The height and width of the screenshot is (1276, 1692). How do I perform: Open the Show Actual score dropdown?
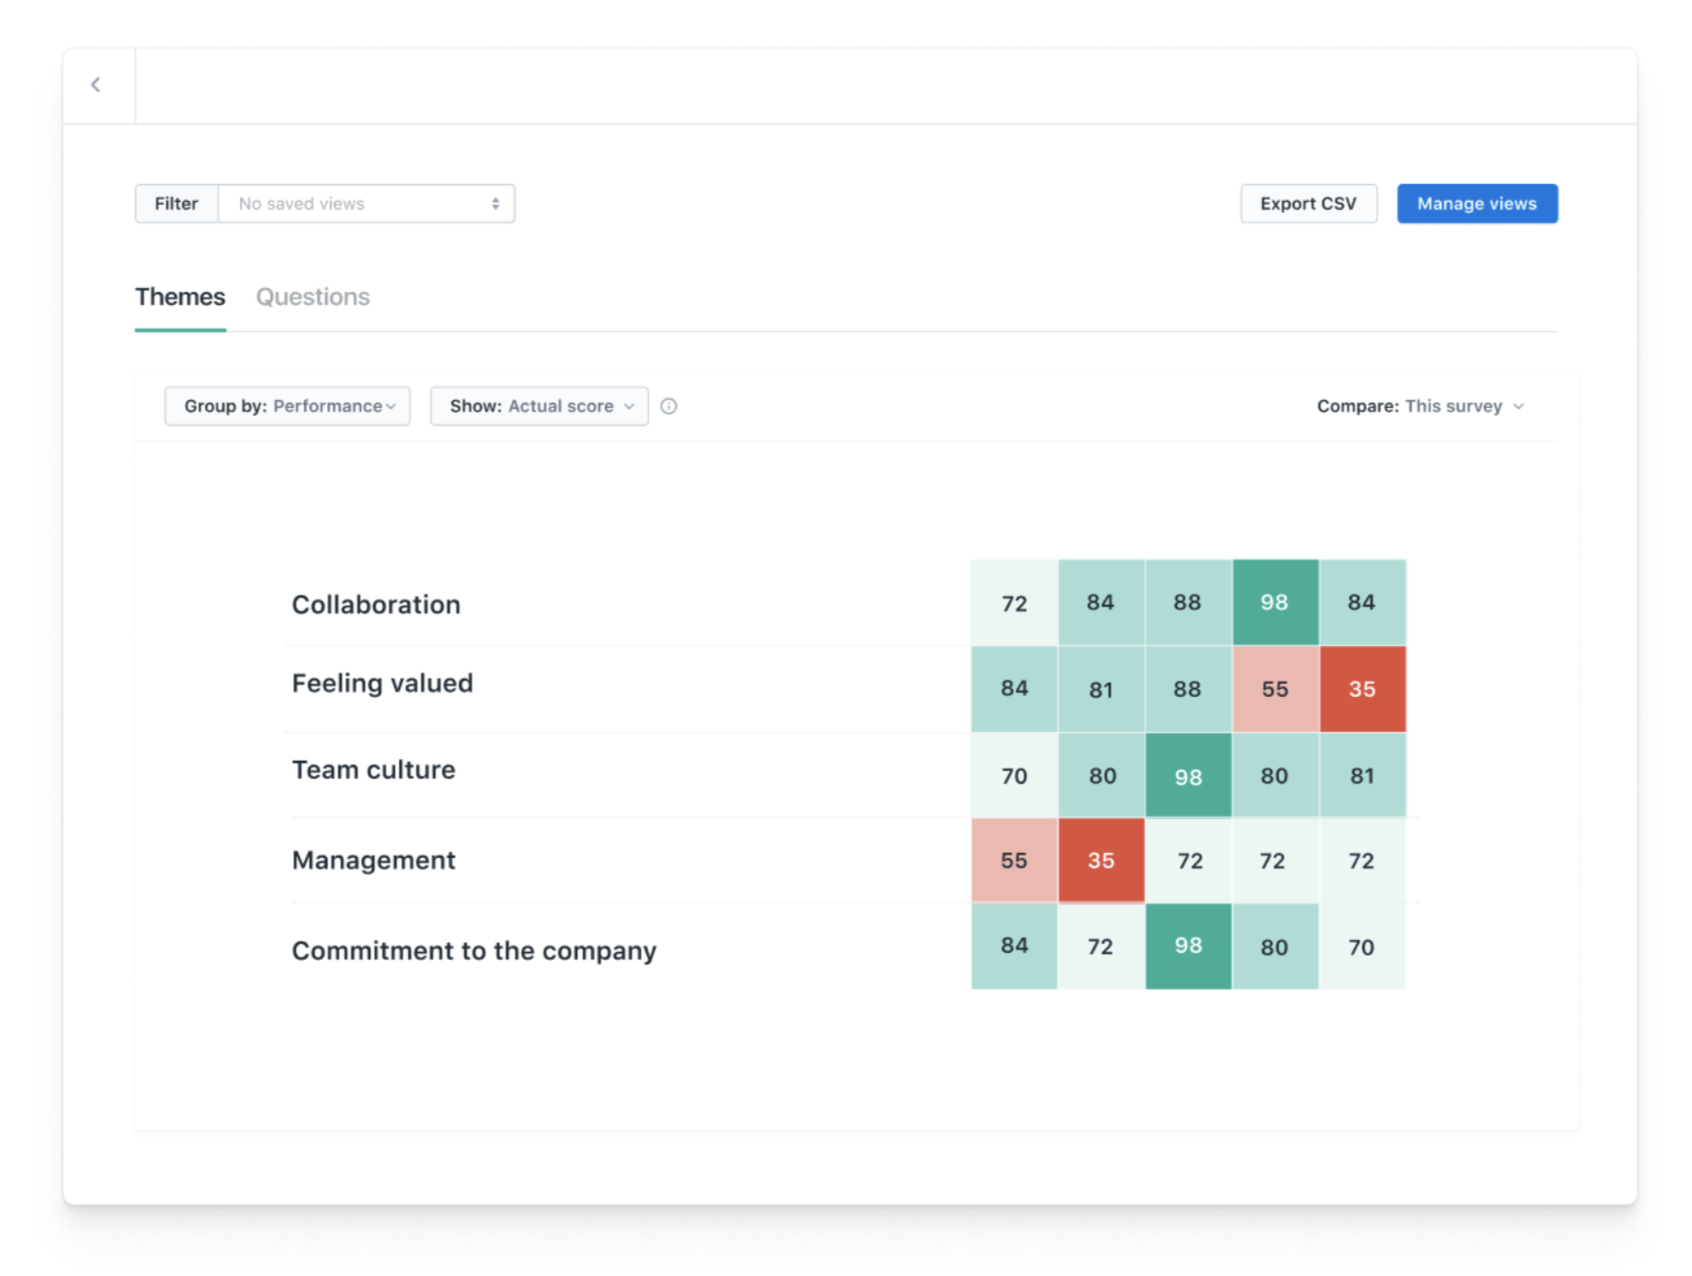coord(540,406)
